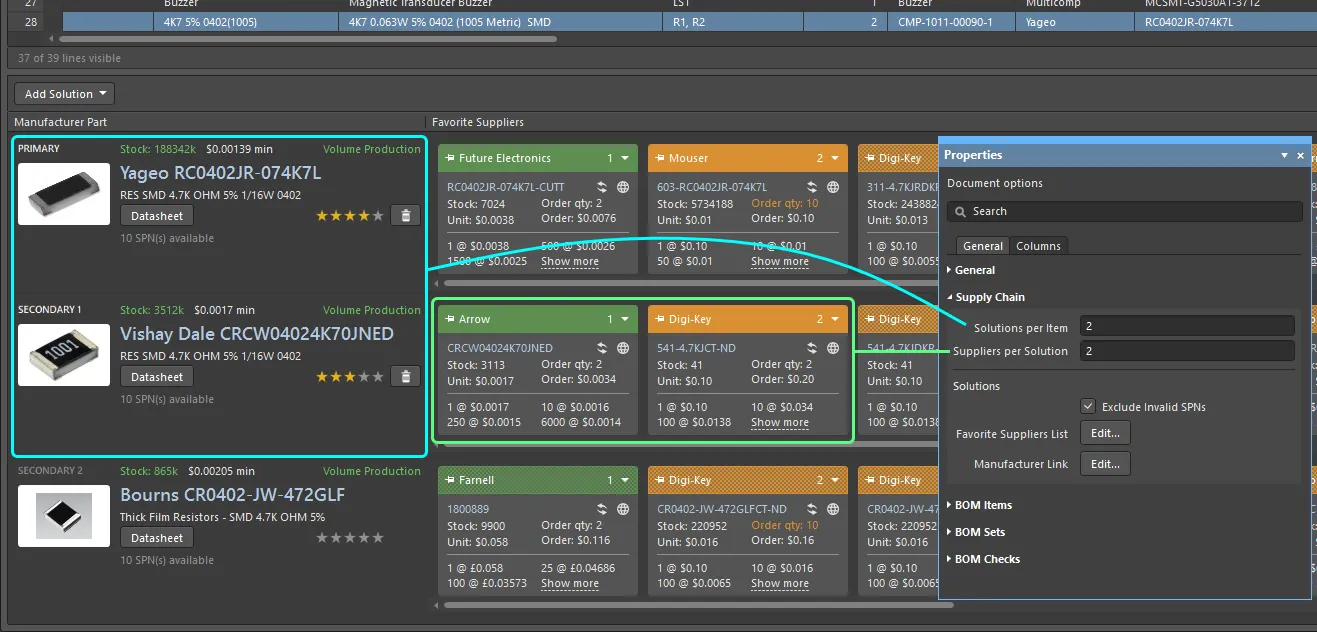The image size is (1317, 632).
Task: Click the Farnell part number '1800889'
Action: point(466,509)
